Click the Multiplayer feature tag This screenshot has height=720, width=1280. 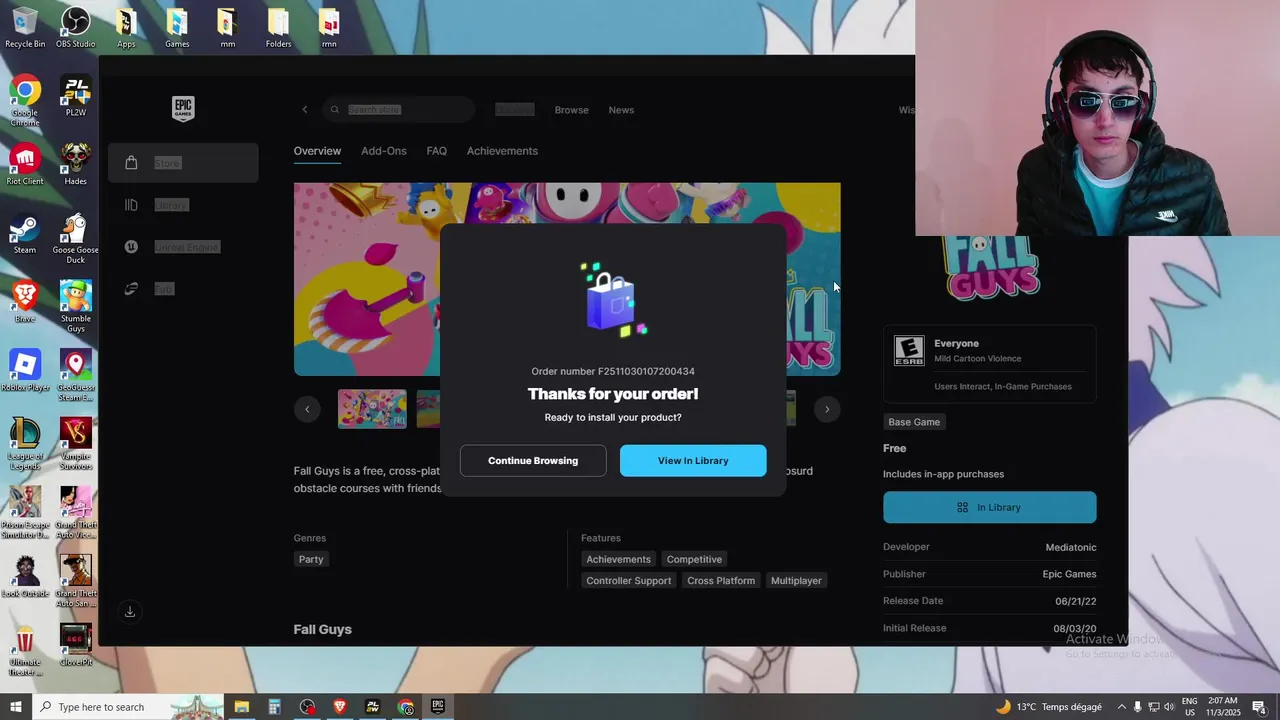796,581
